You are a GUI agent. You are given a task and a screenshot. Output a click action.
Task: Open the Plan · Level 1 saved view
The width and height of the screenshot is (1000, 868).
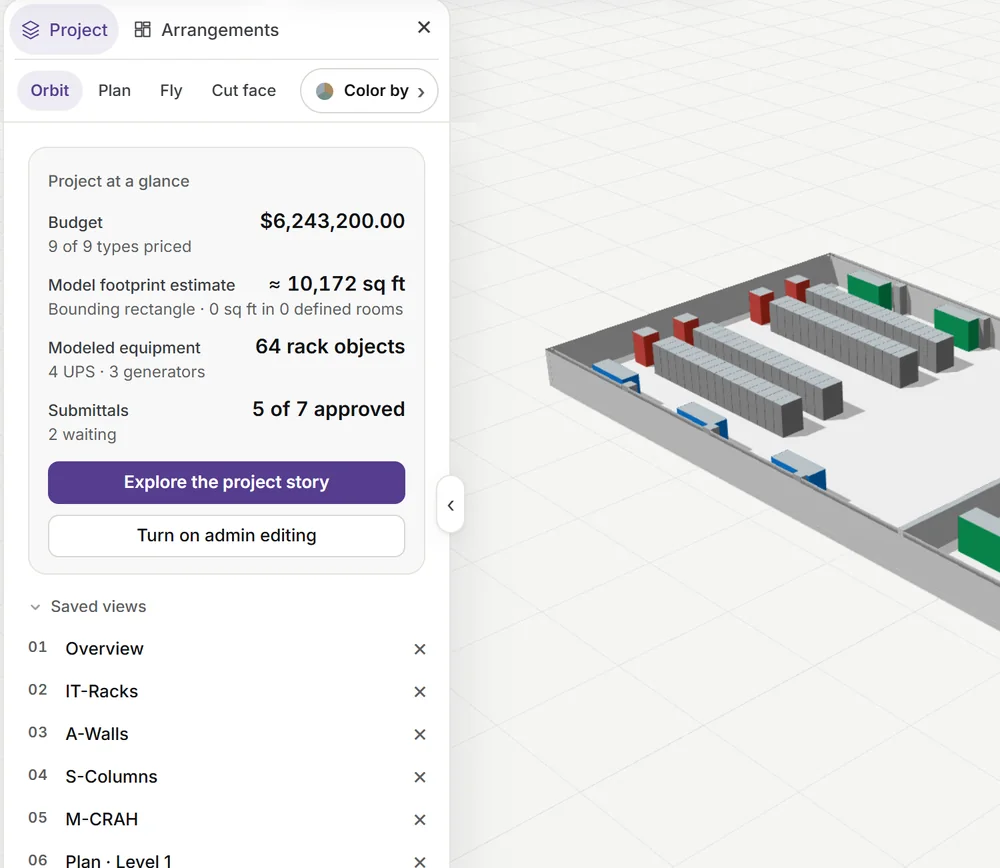tap(119, 861)
